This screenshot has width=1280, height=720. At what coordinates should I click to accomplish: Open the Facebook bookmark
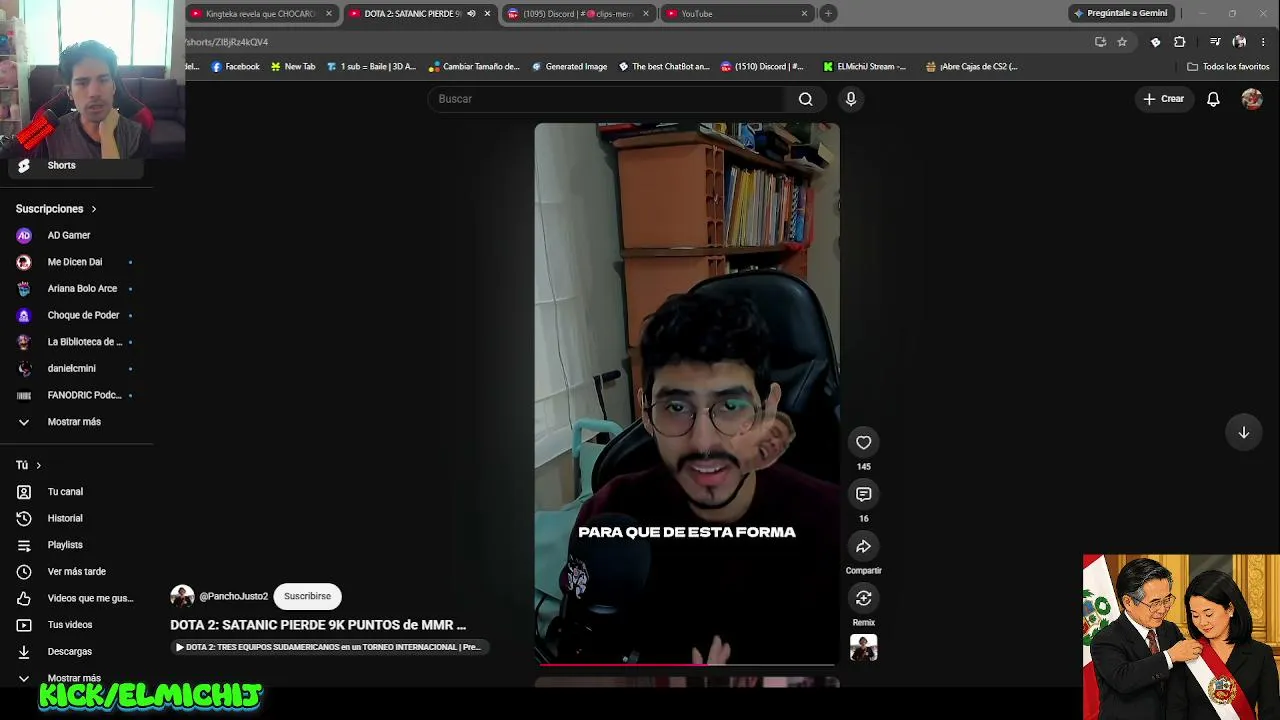[235, 67]
